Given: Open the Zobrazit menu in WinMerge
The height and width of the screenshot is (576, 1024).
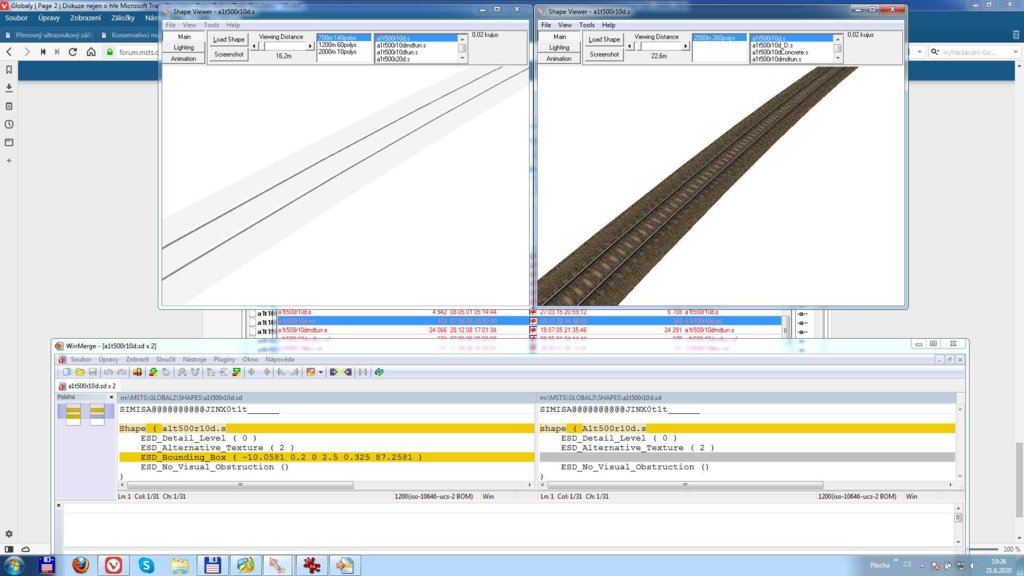Looking at the screenshot, I should [137, 359].
